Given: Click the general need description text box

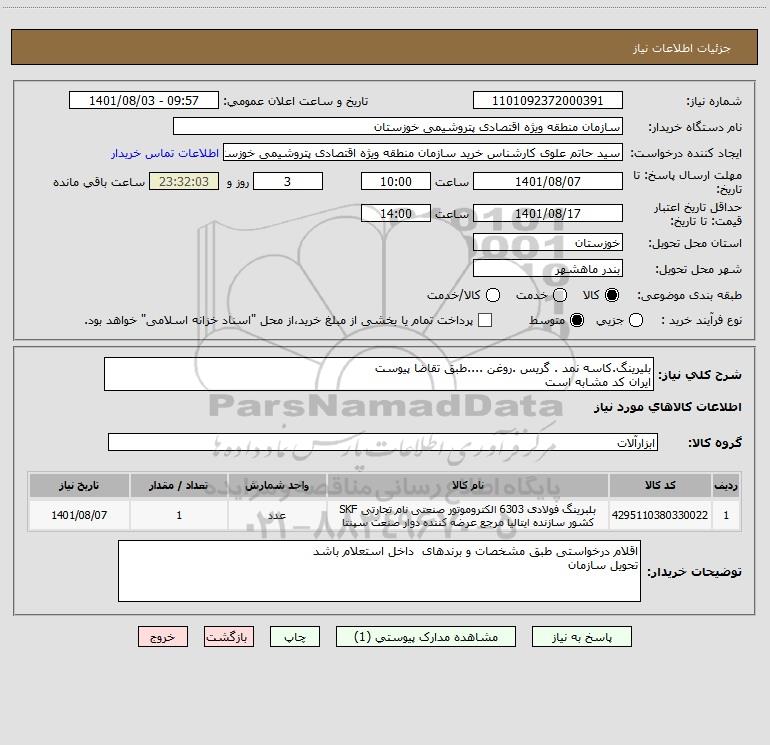Looking at the screenshot, I should (x=379, y=374).
